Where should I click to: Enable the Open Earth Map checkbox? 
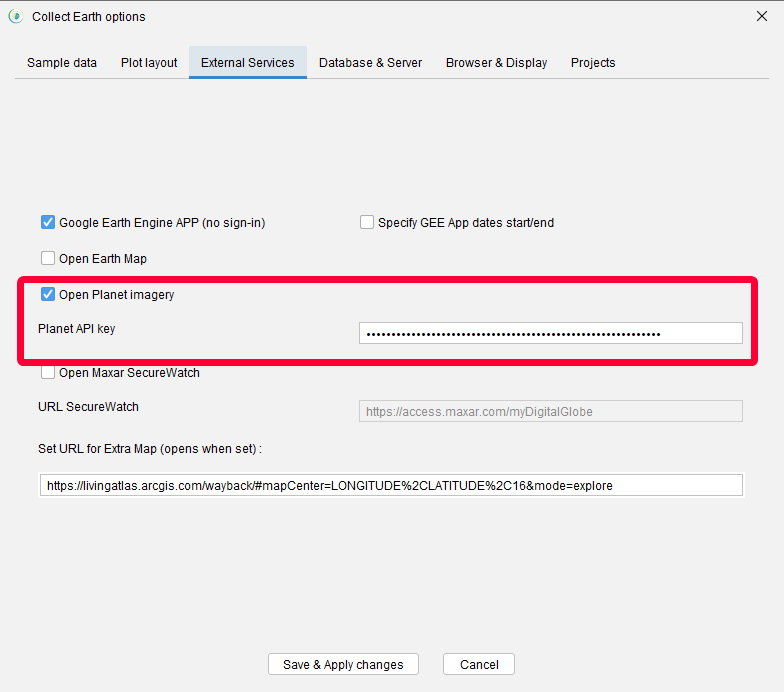pyautogui.click(x=48, y=259)
